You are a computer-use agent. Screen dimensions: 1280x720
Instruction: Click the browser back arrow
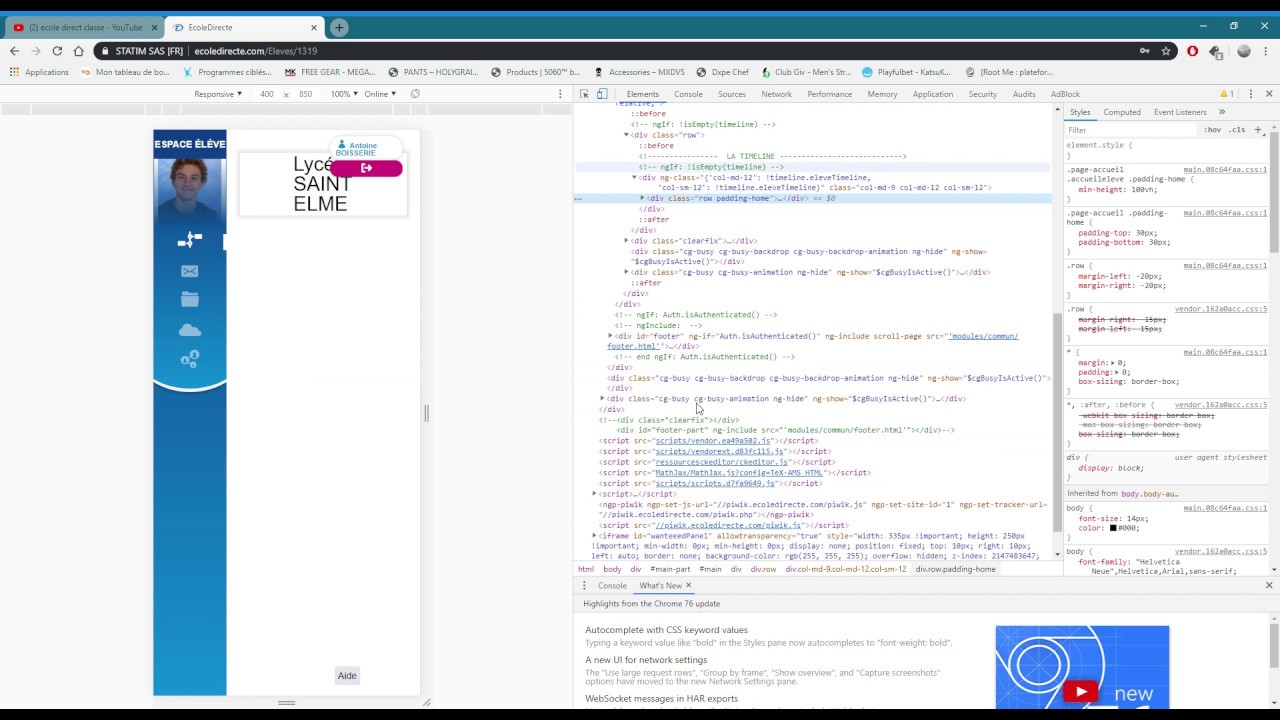click(x=14, y=51)
